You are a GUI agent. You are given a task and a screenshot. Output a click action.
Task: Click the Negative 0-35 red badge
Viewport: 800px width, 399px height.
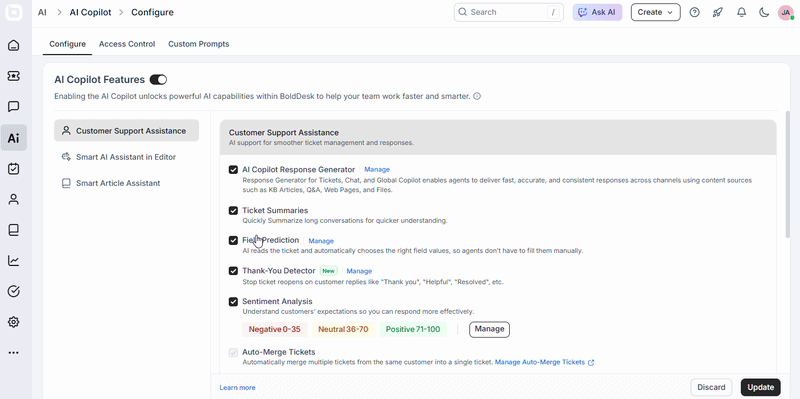274,329
